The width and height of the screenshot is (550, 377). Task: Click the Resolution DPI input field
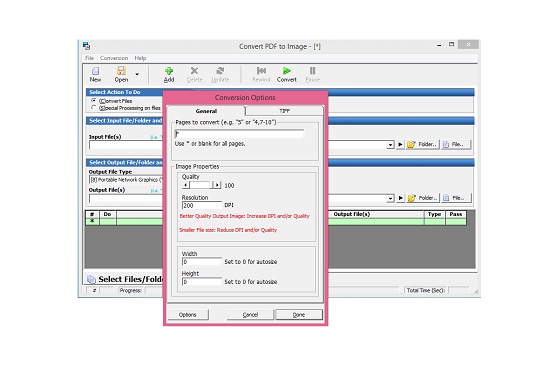coord(202,206)
